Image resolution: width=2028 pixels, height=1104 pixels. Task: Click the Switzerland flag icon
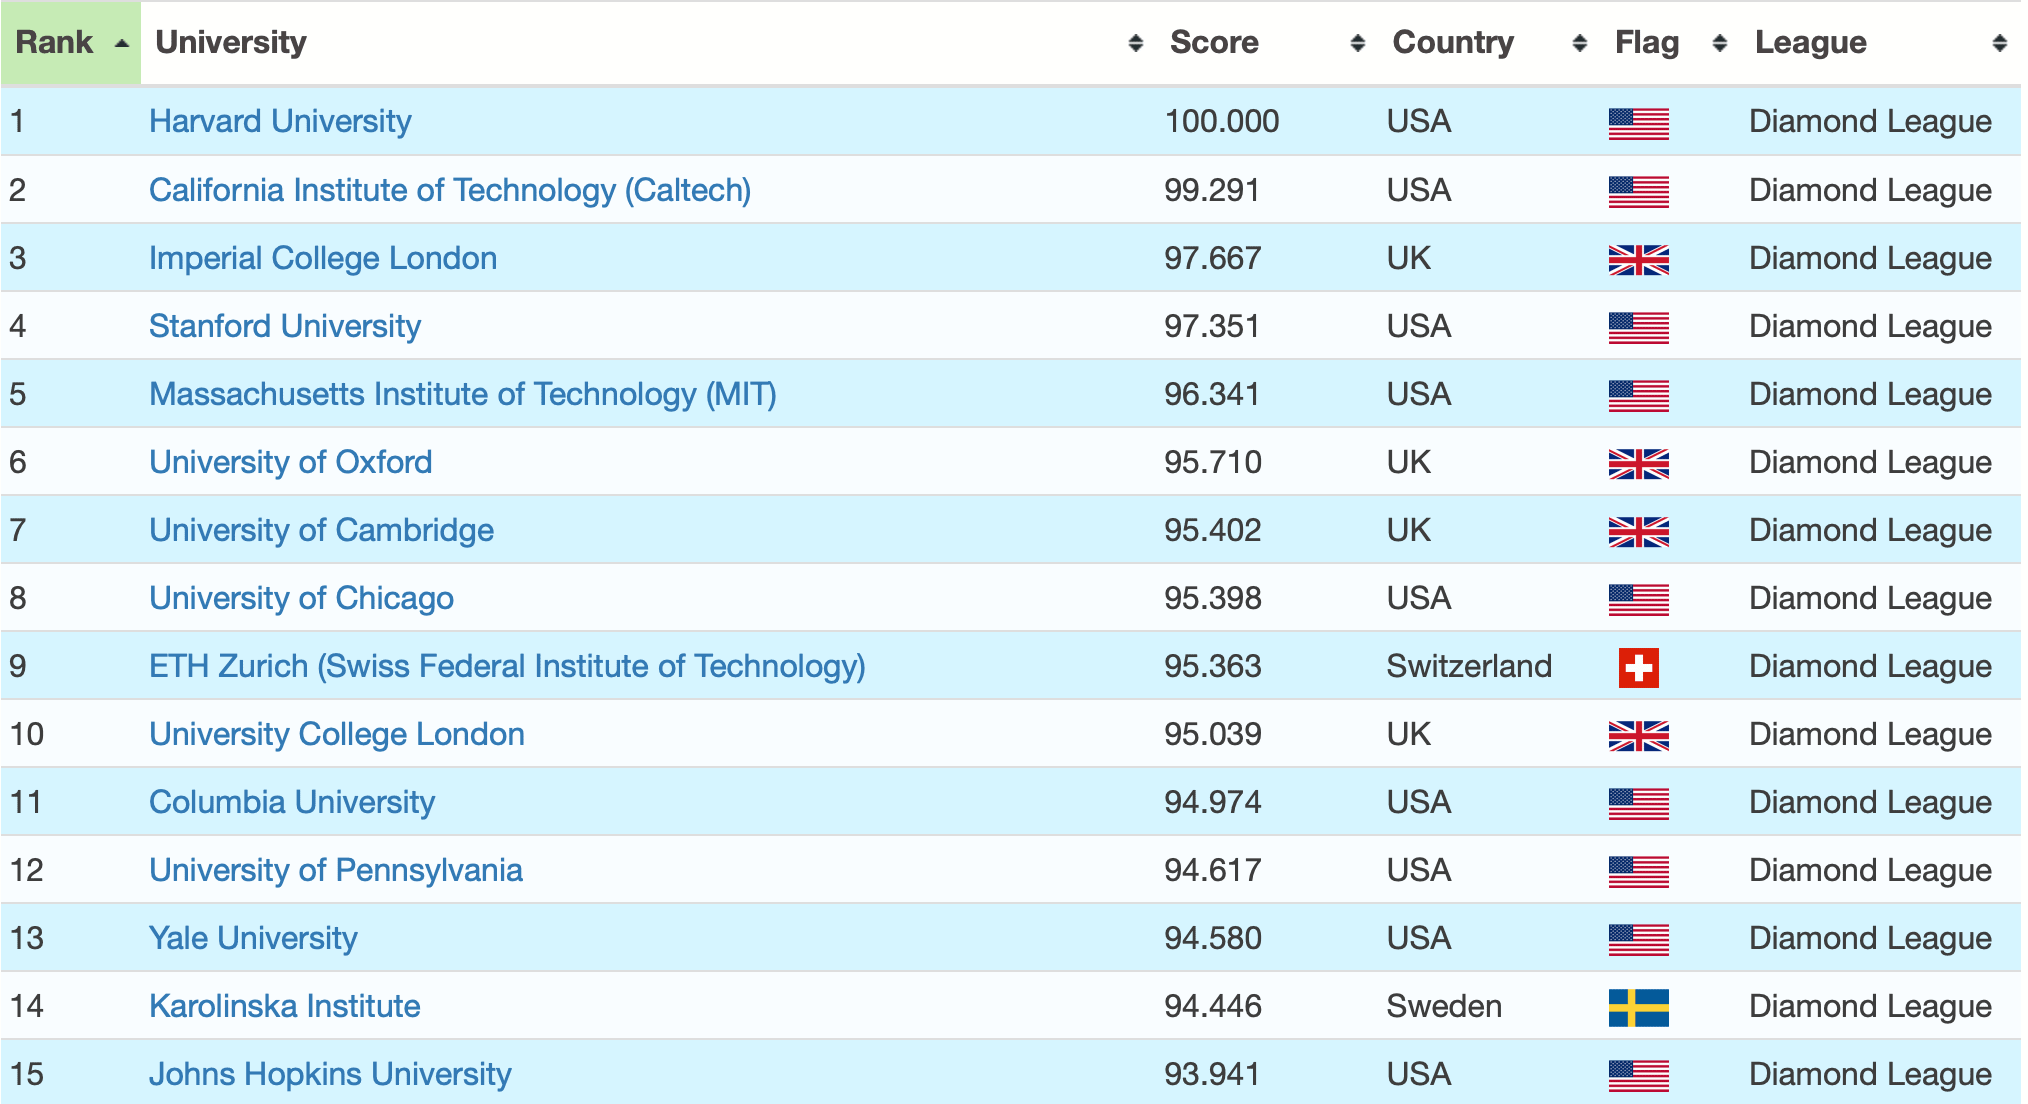pos(1638,667)
